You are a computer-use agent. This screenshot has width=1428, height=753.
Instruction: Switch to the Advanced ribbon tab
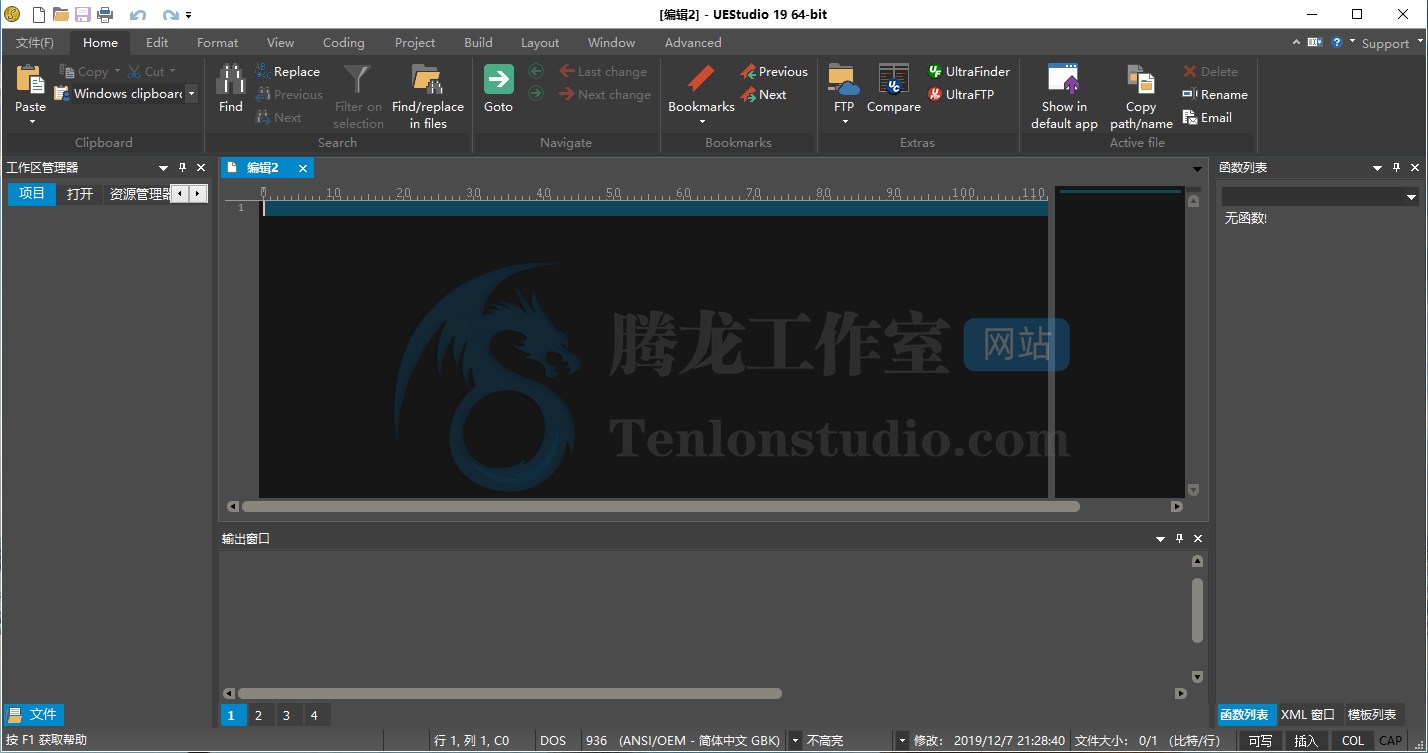point(693,43)
